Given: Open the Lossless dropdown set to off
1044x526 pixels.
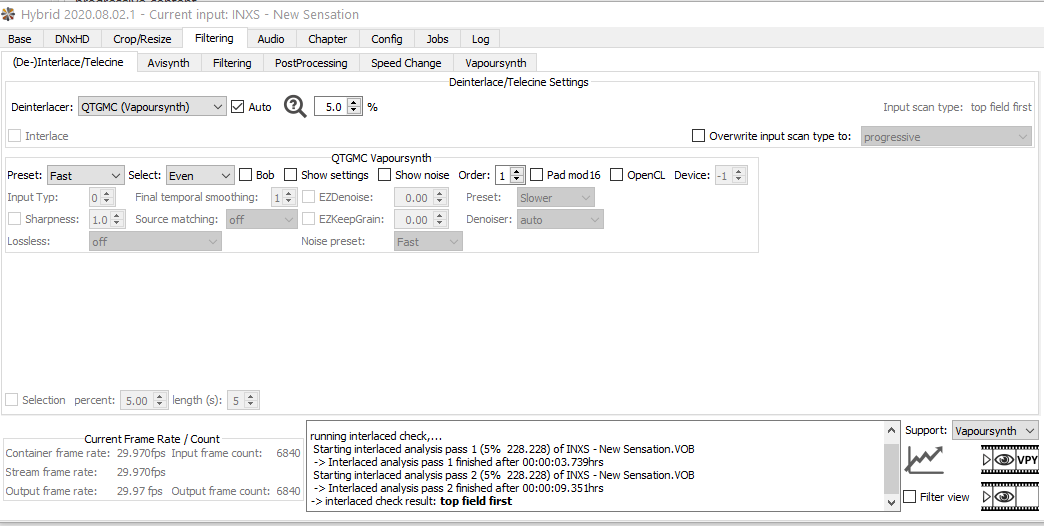Looking at the screenshot, I should tap(155, 242).
